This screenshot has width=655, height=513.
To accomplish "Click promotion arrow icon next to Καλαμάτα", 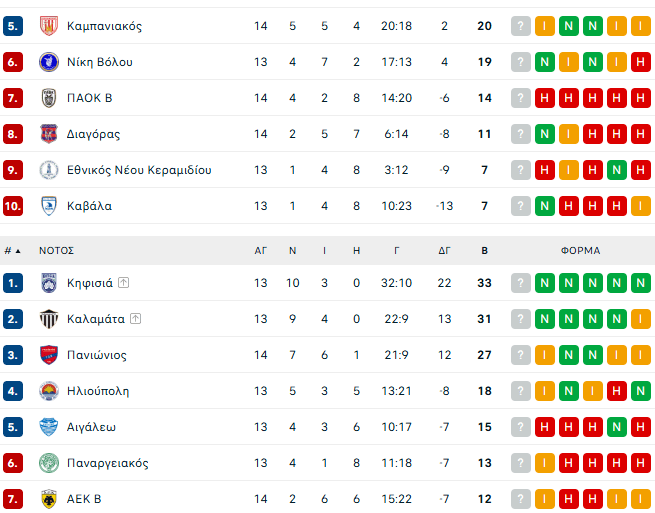I will pos(136,319).
